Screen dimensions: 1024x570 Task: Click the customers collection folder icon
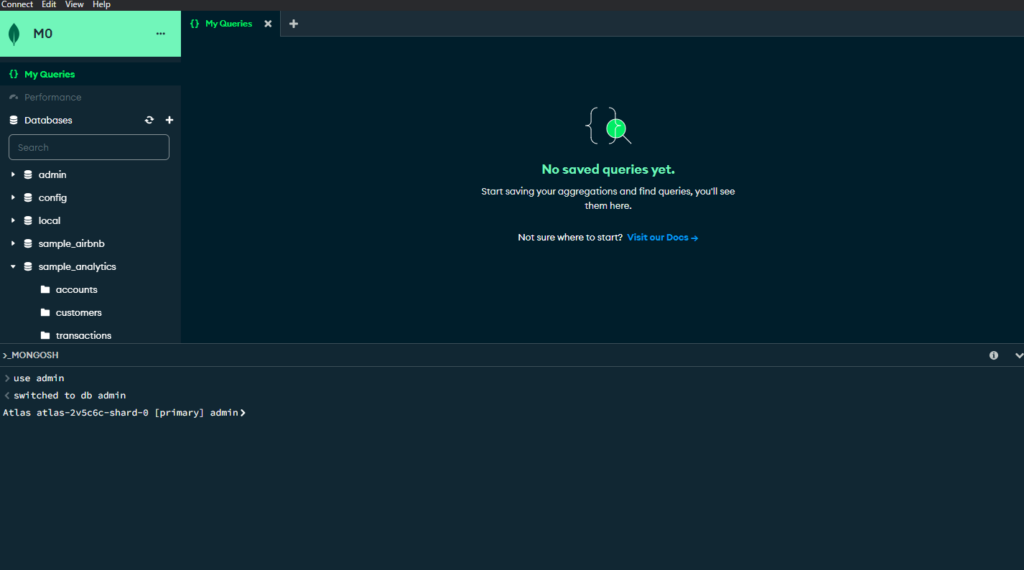(45, 312)
